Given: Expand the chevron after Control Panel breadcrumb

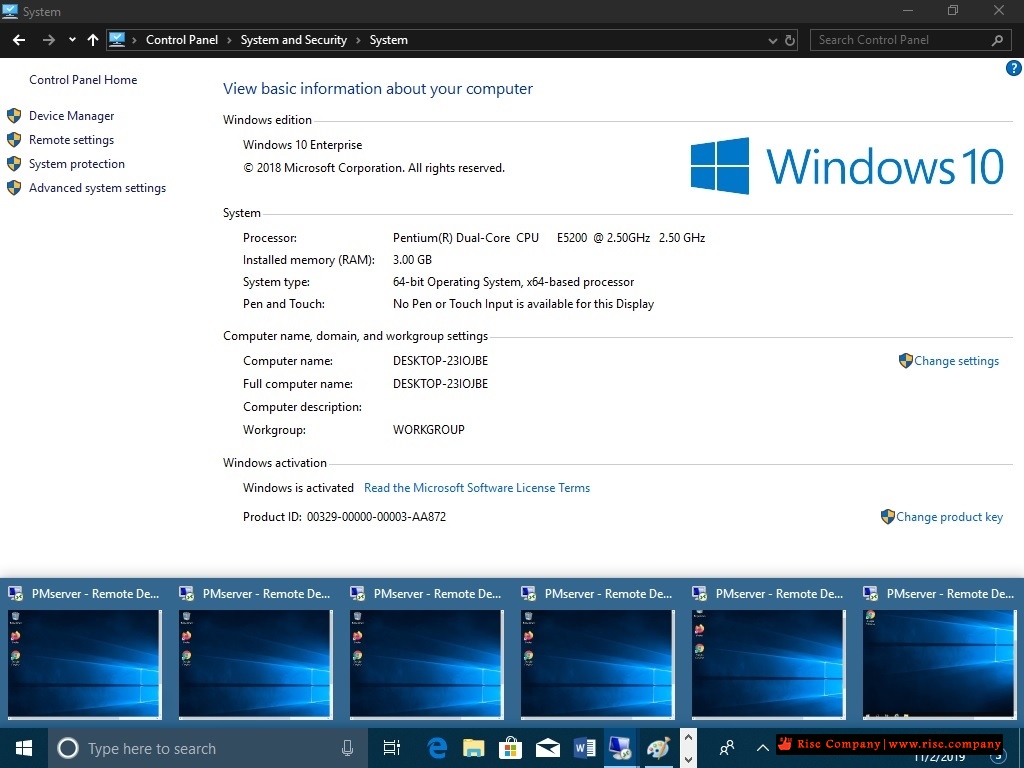Looking at the screenshot, I should point(229,40).
